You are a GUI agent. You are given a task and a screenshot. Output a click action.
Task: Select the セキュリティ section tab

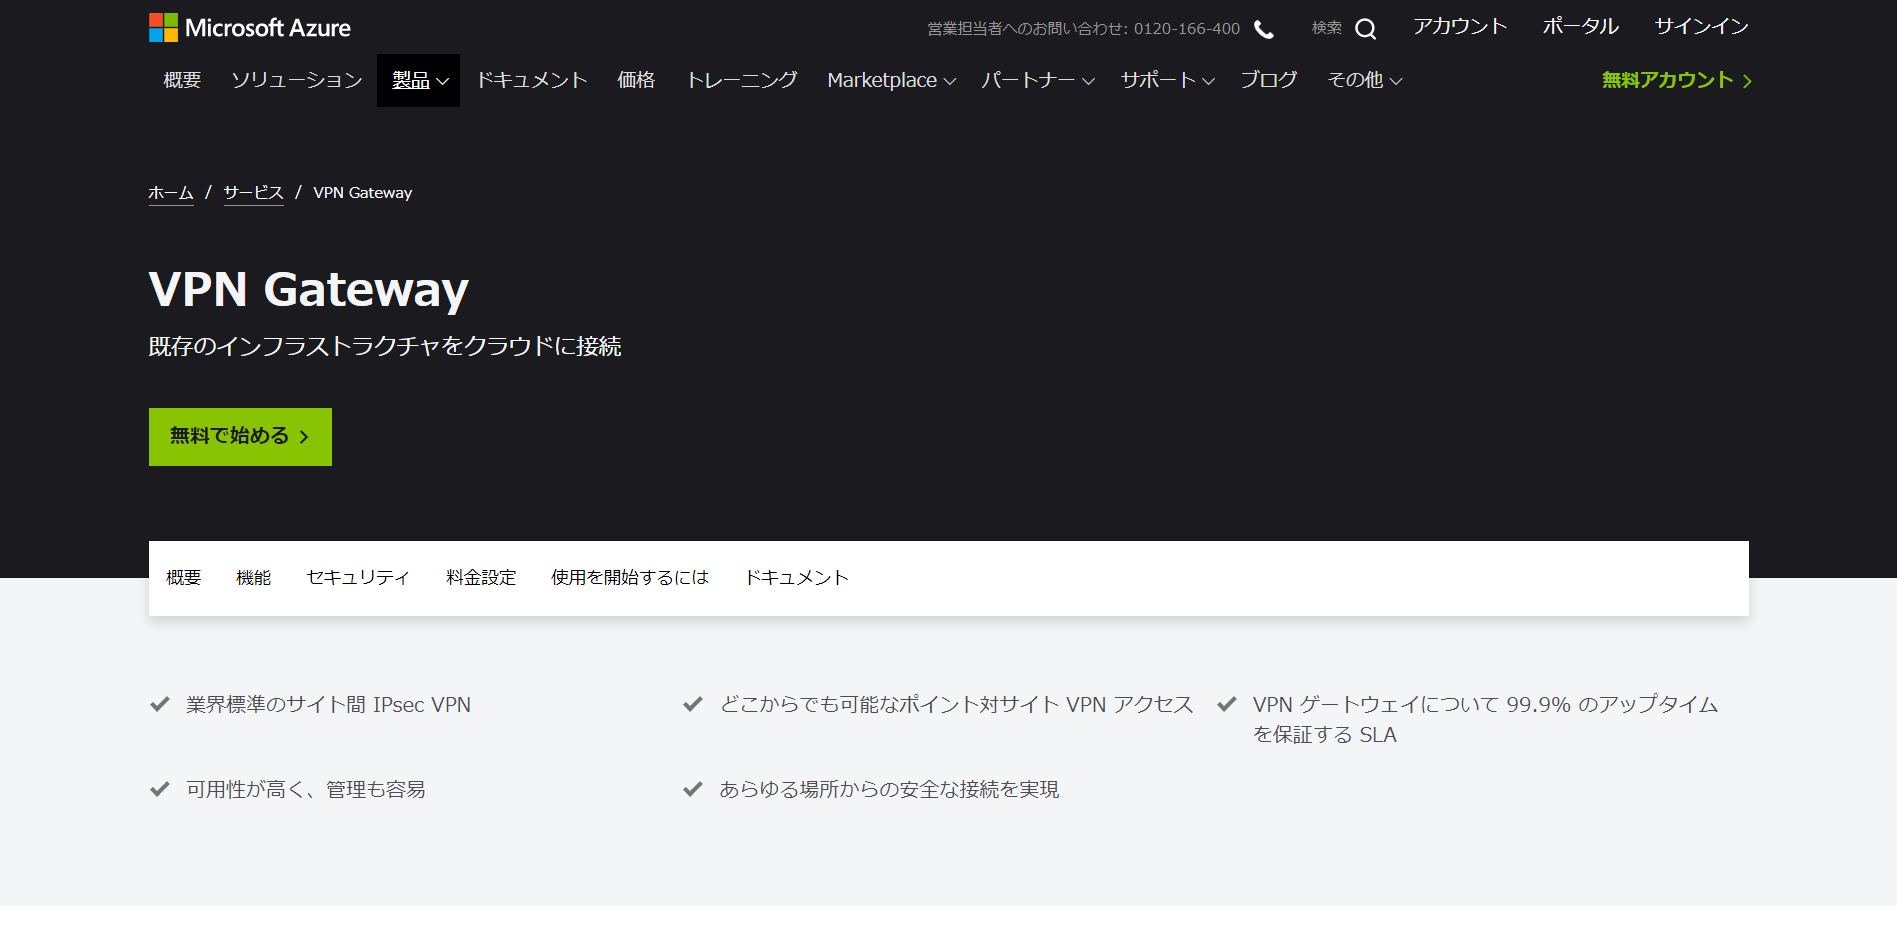click(x=358, y=578)
